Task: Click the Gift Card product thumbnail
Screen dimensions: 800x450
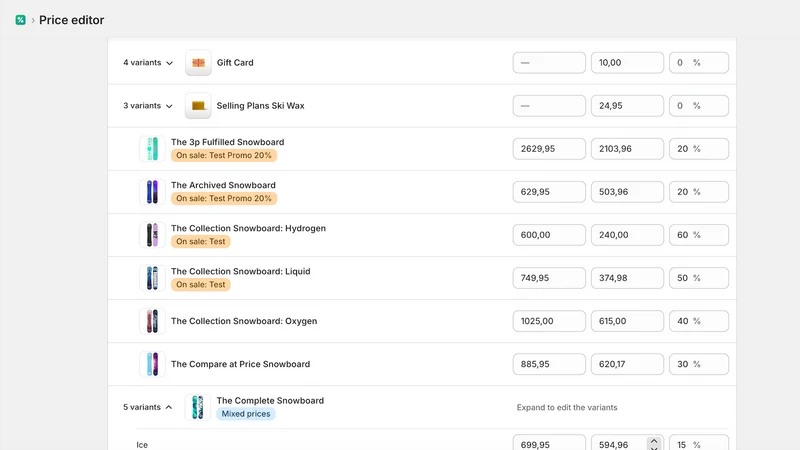Action: (x=198, y=63)
